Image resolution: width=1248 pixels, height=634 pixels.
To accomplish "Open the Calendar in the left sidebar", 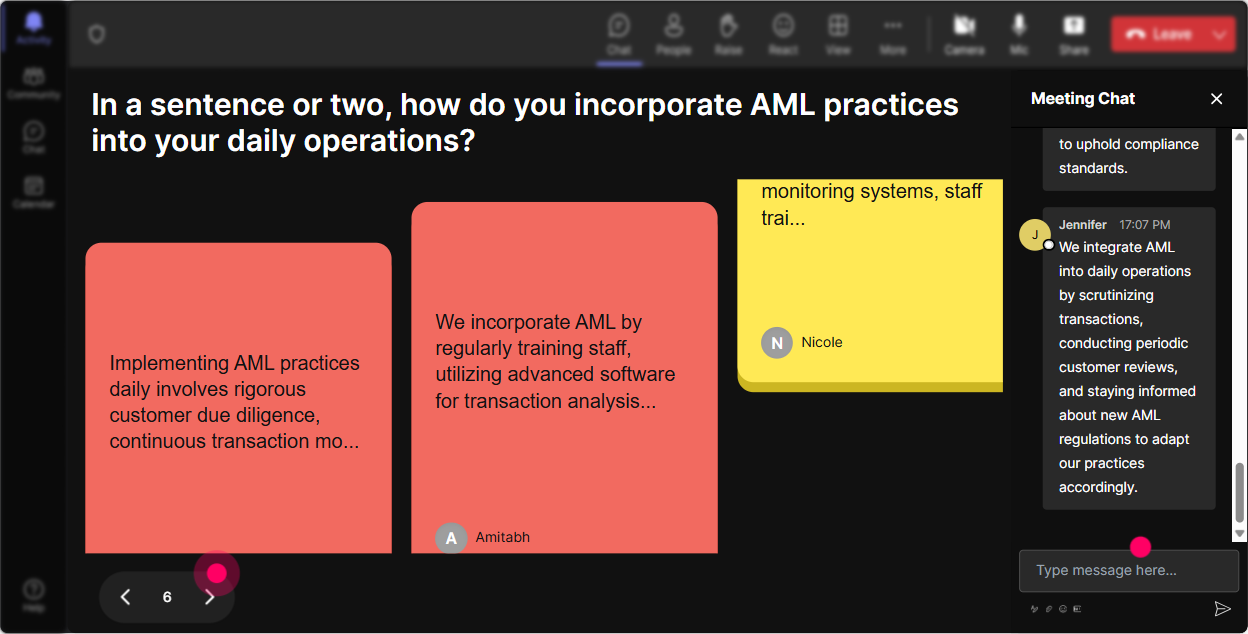I will pyautogui.click(x=34, y=192).
